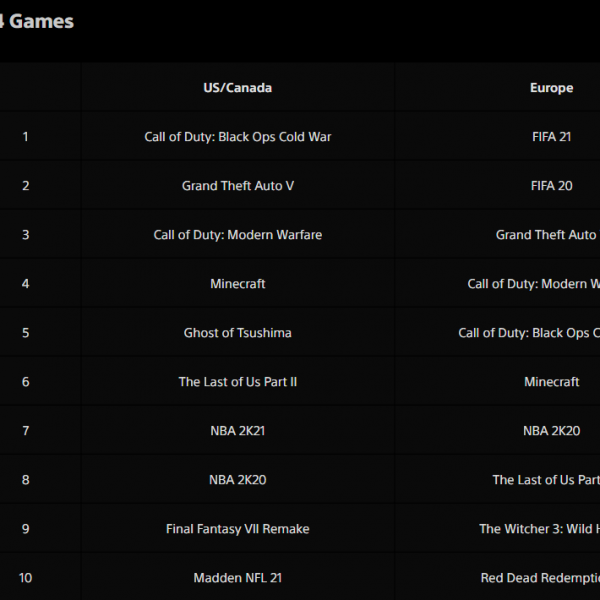Click NBA 2K20 in the US/Canada column
600x600 pixels.
point(238,479)
